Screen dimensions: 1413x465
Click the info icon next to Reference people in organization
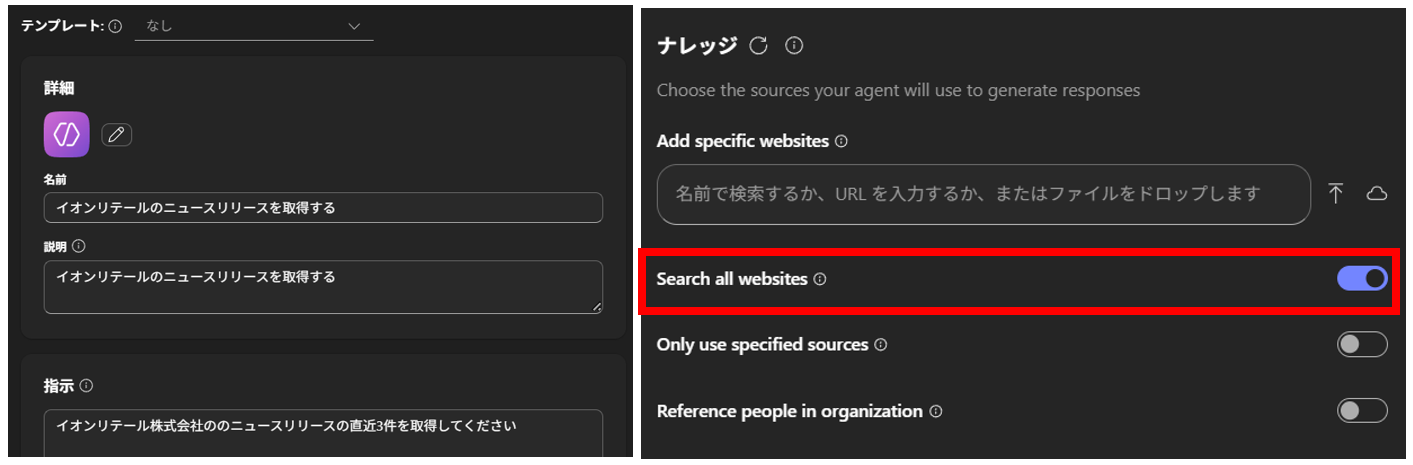point(935,412)
